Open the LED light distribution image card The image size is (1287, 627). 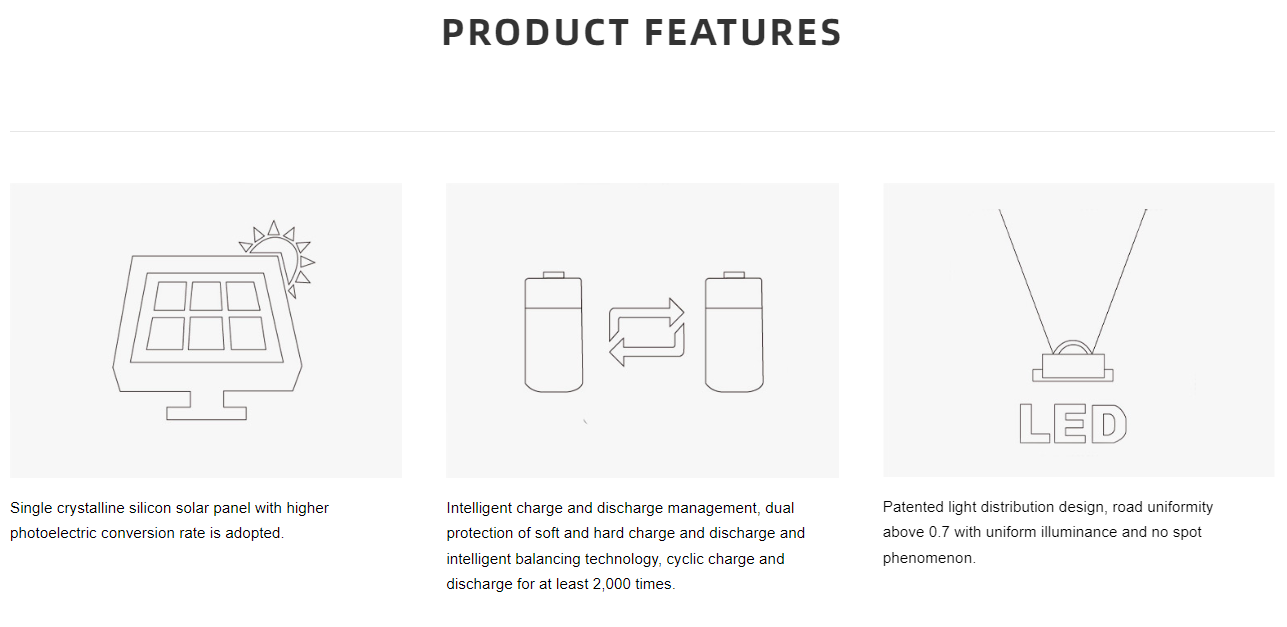coord(1079,330)
